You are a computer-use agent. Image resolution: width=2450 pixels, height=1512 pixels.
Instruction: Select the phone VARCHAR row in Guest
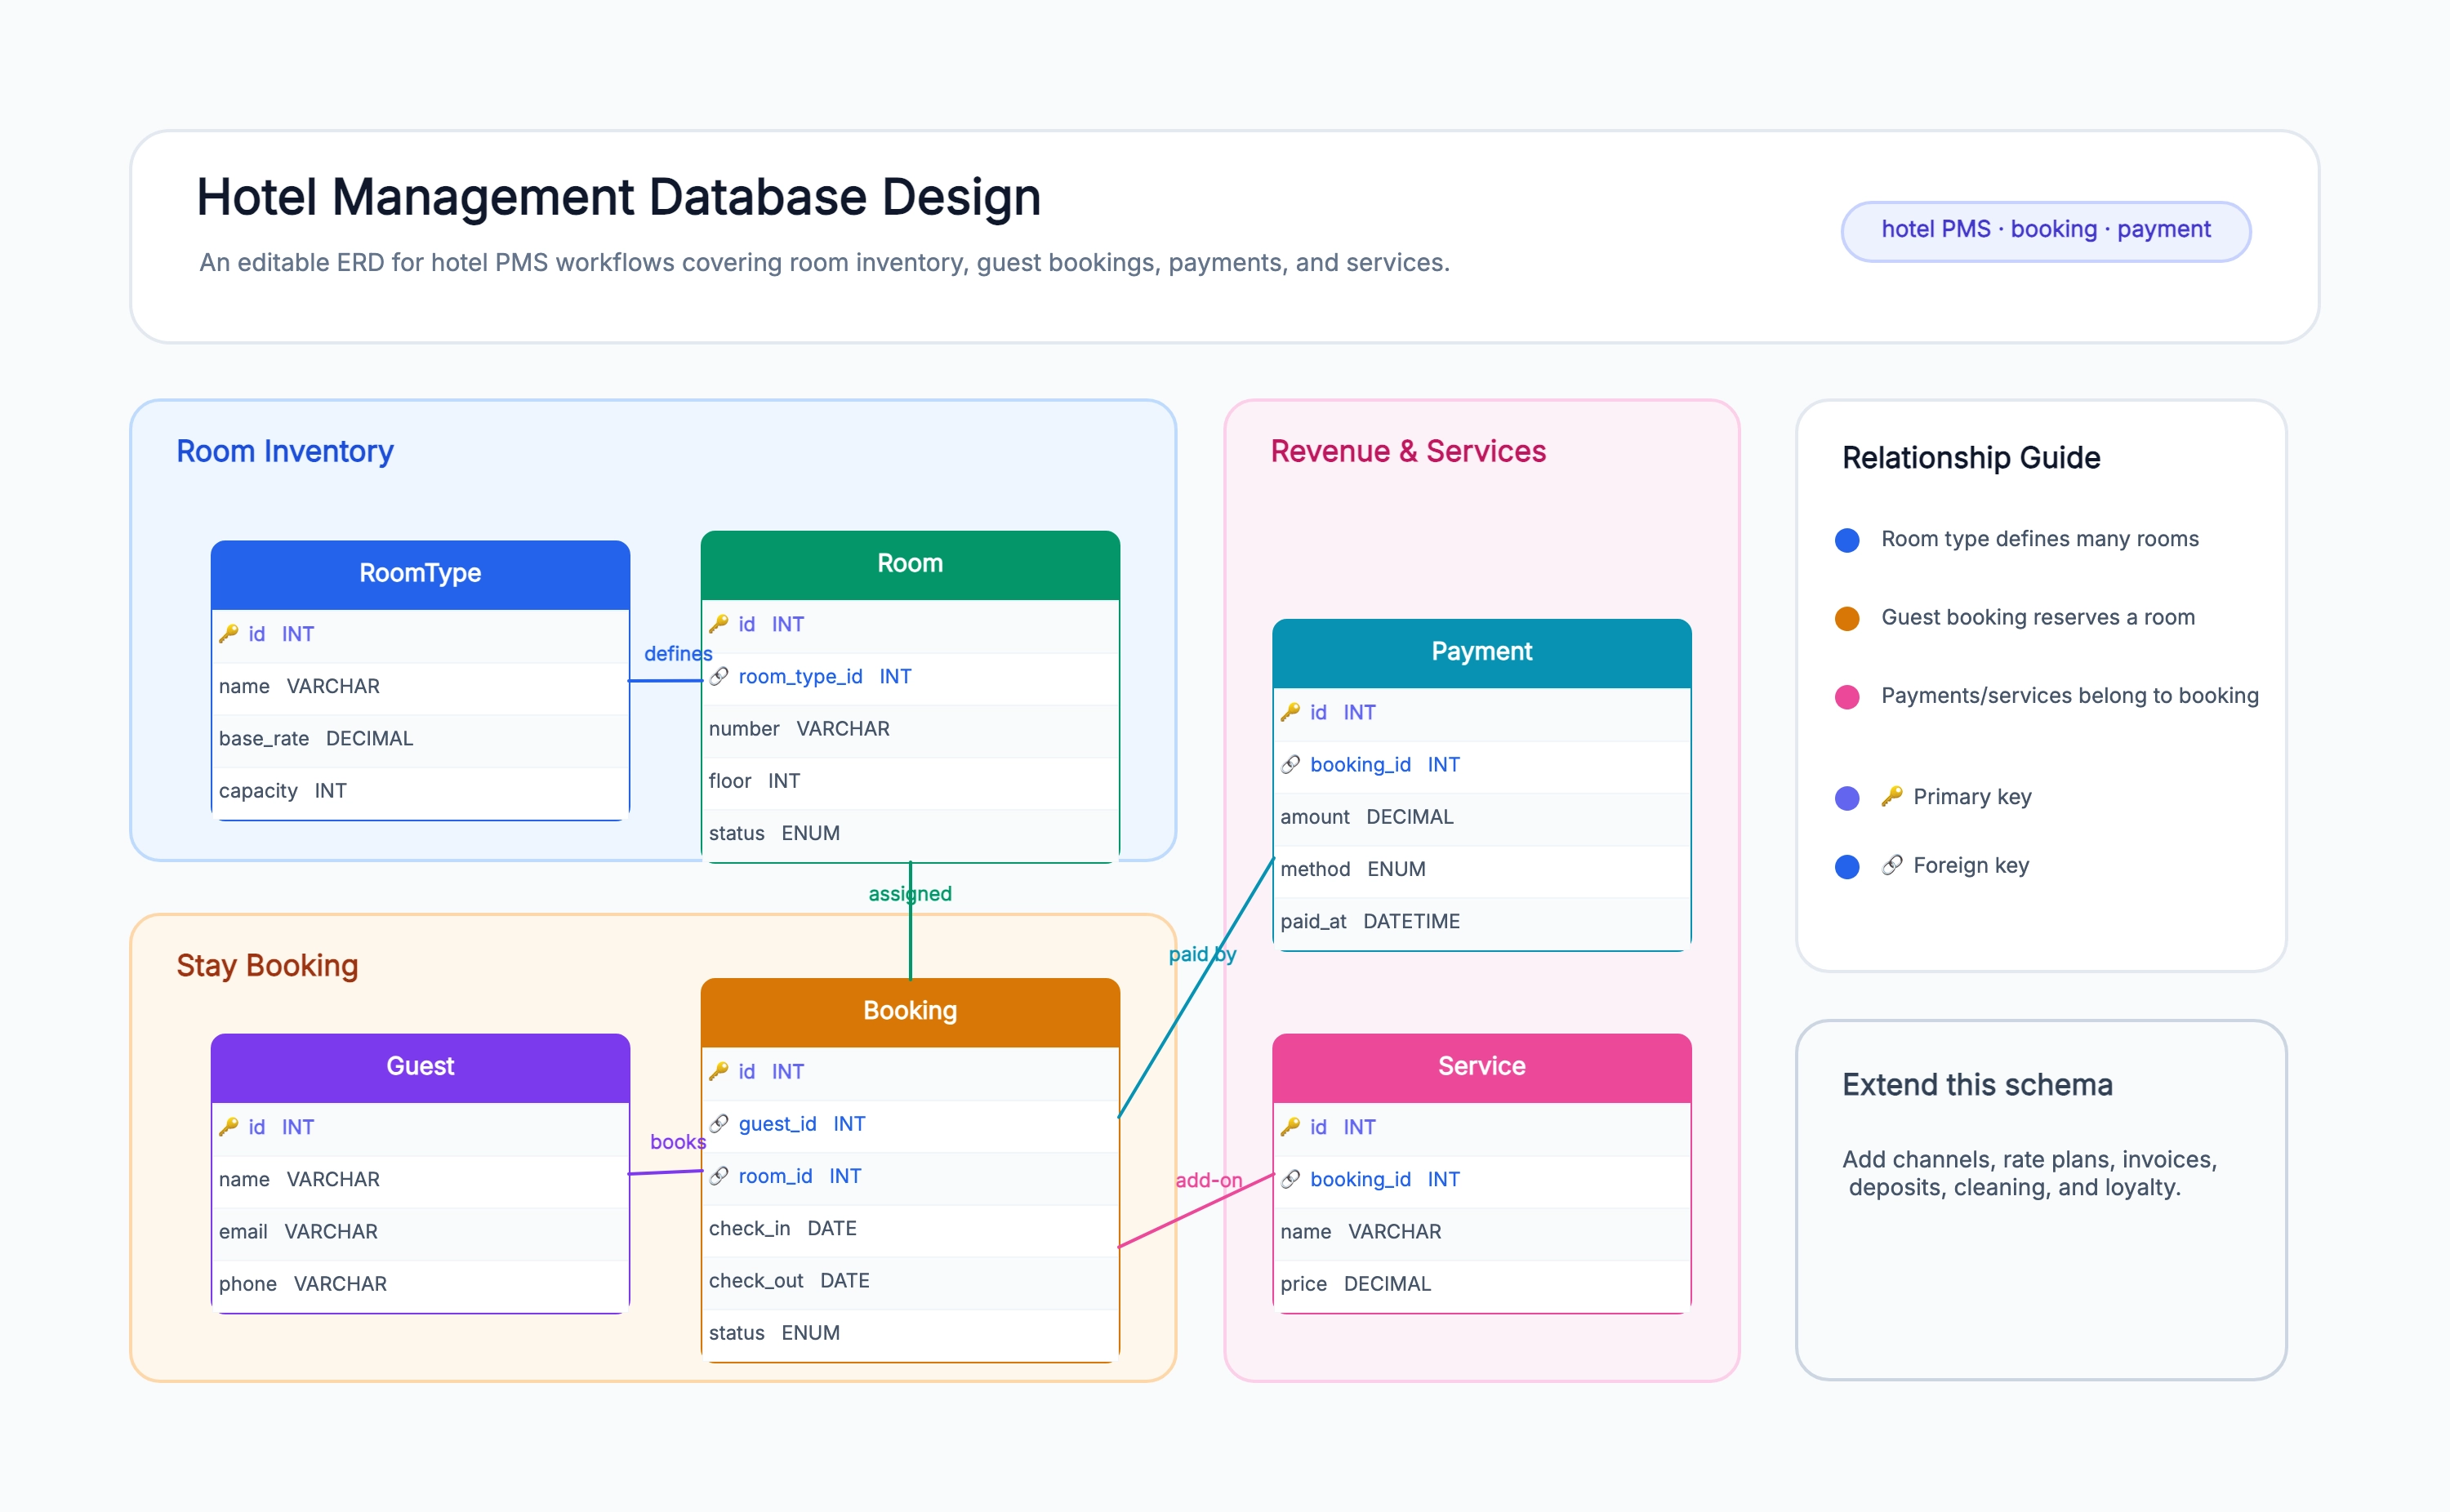(420, 1284)
